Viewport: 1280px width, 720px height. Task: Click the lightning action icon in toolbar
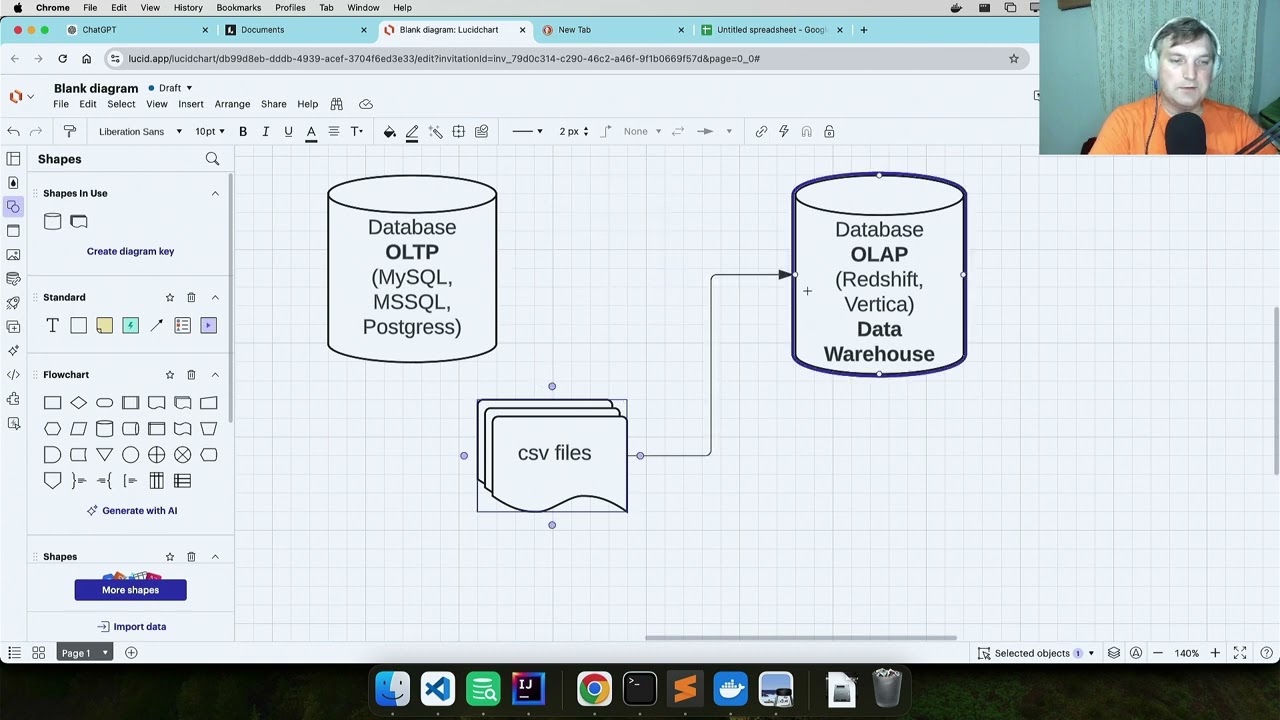[784, 131]
